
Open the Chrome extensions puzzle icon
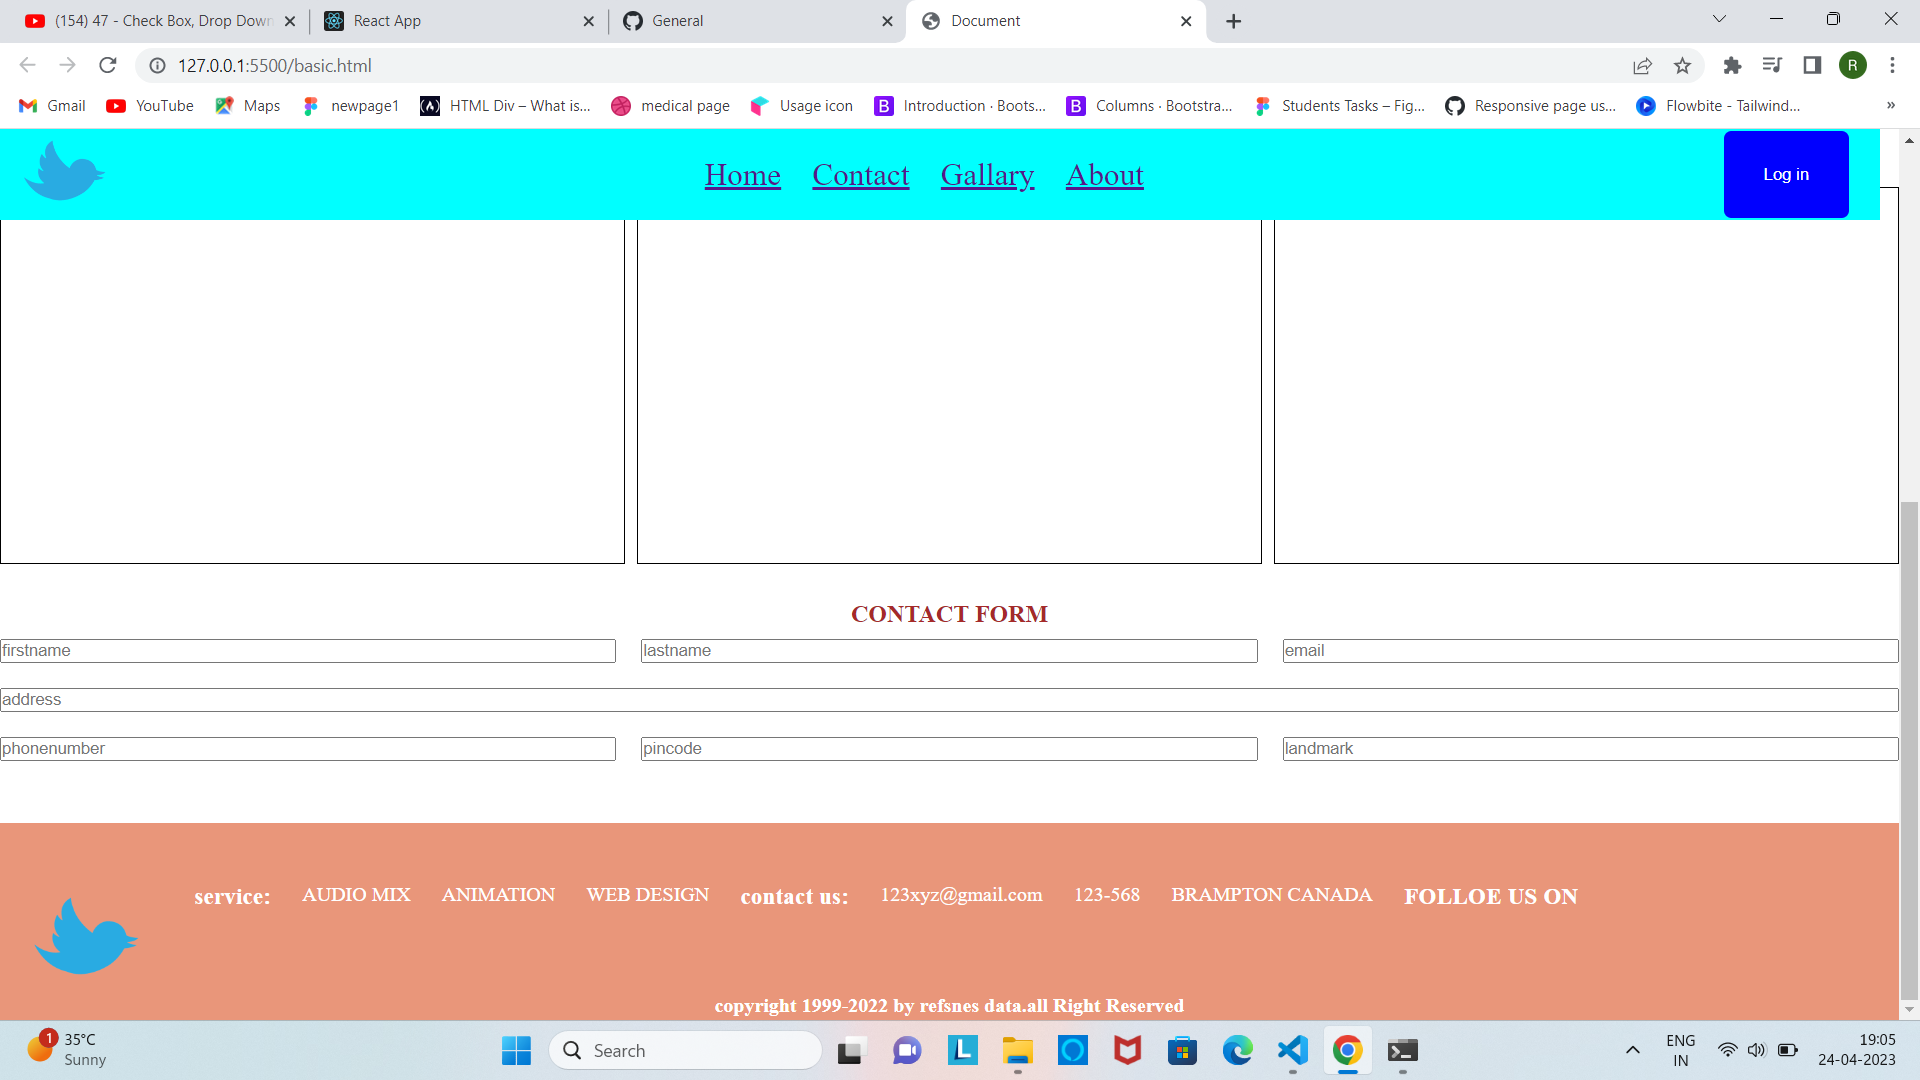coord(1733,65)
